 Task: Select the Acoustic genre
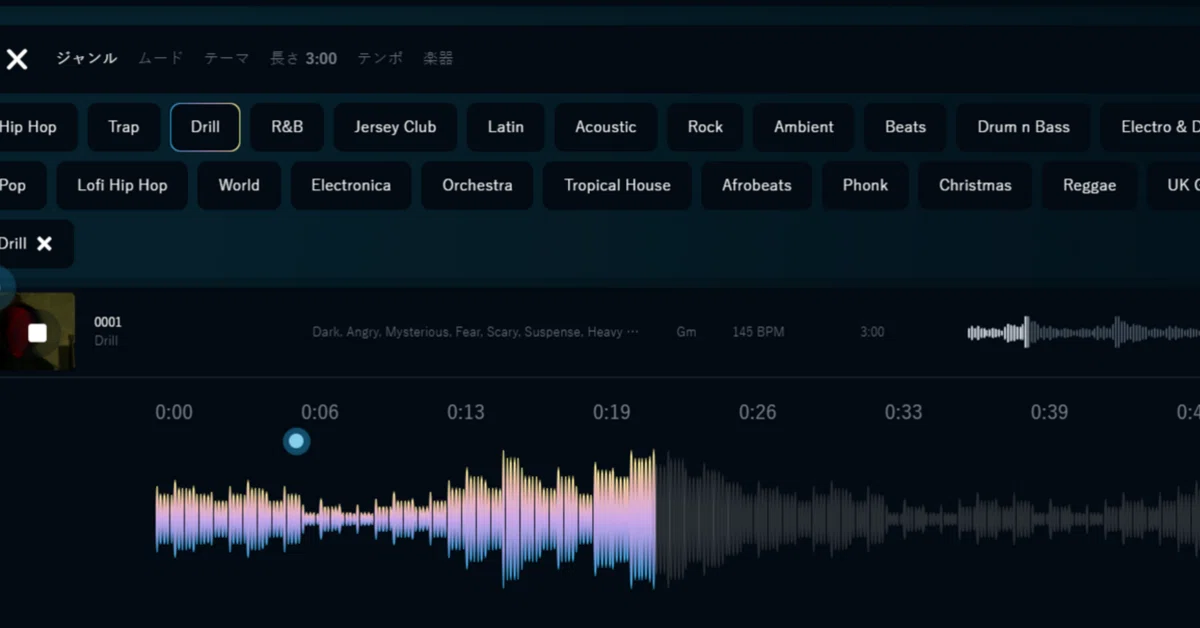coord(606,127)
